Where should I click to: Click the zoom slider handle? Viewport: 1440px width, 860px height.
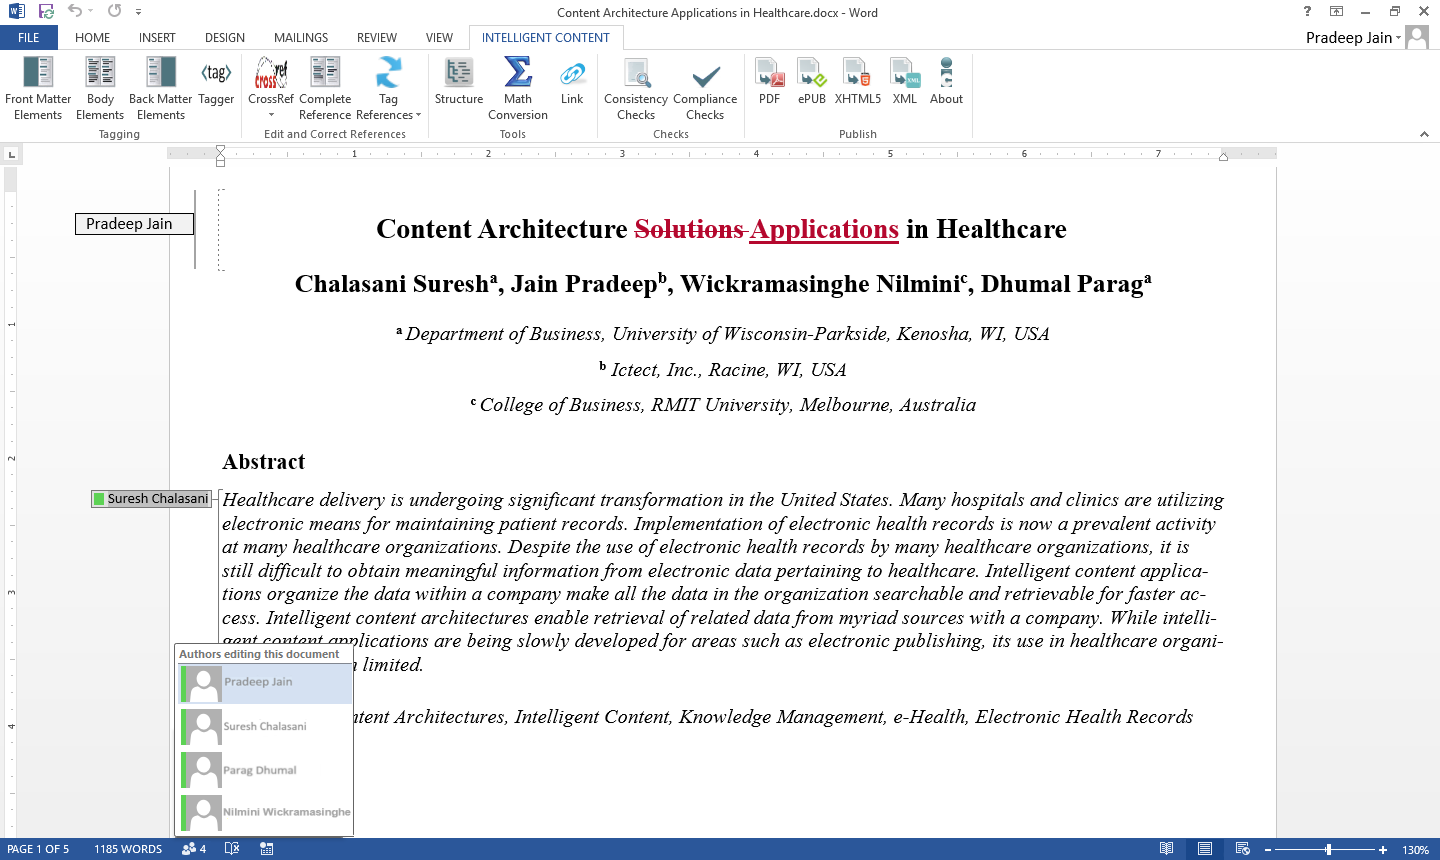tap(1328, 849)
